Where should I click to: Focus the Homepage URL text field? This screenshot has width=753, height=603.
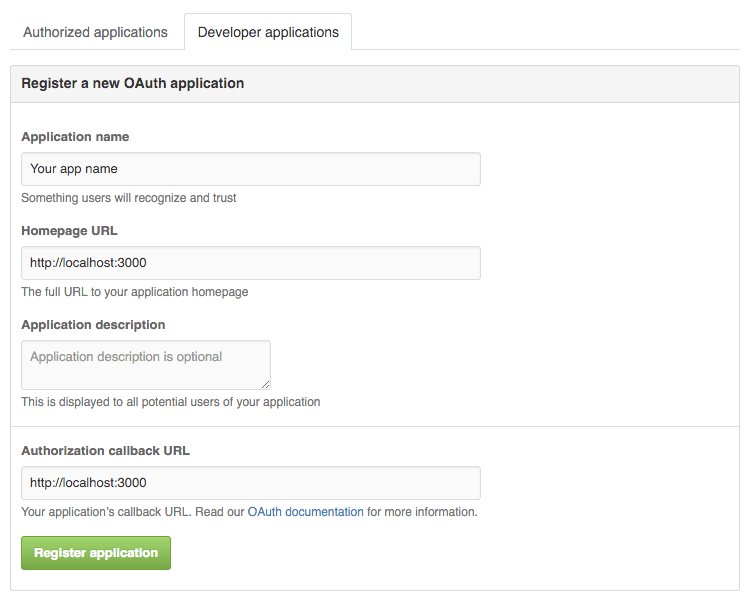[x=251, y=263]
